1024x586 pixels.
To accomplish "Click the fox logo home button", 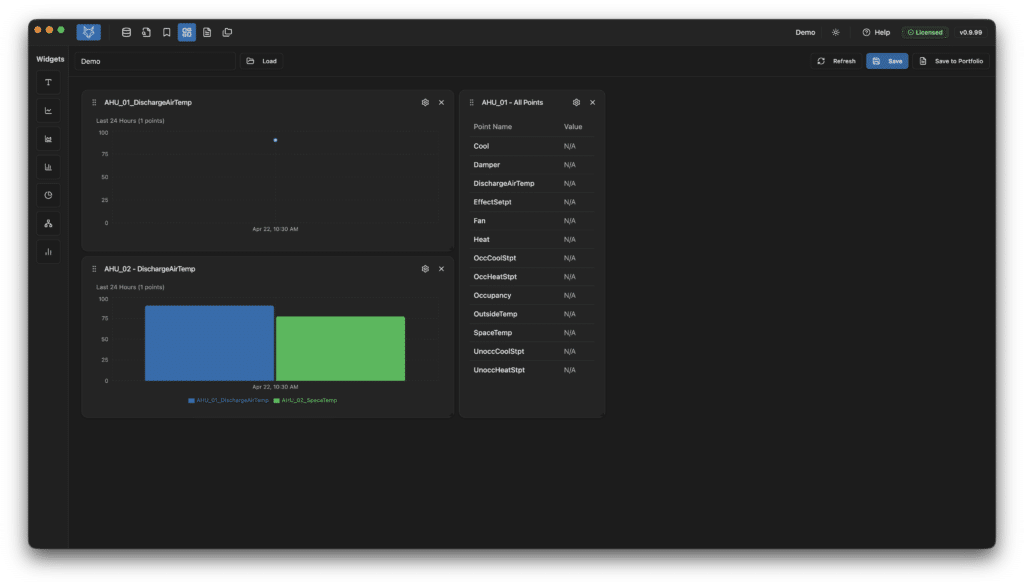I will (88, 32).
